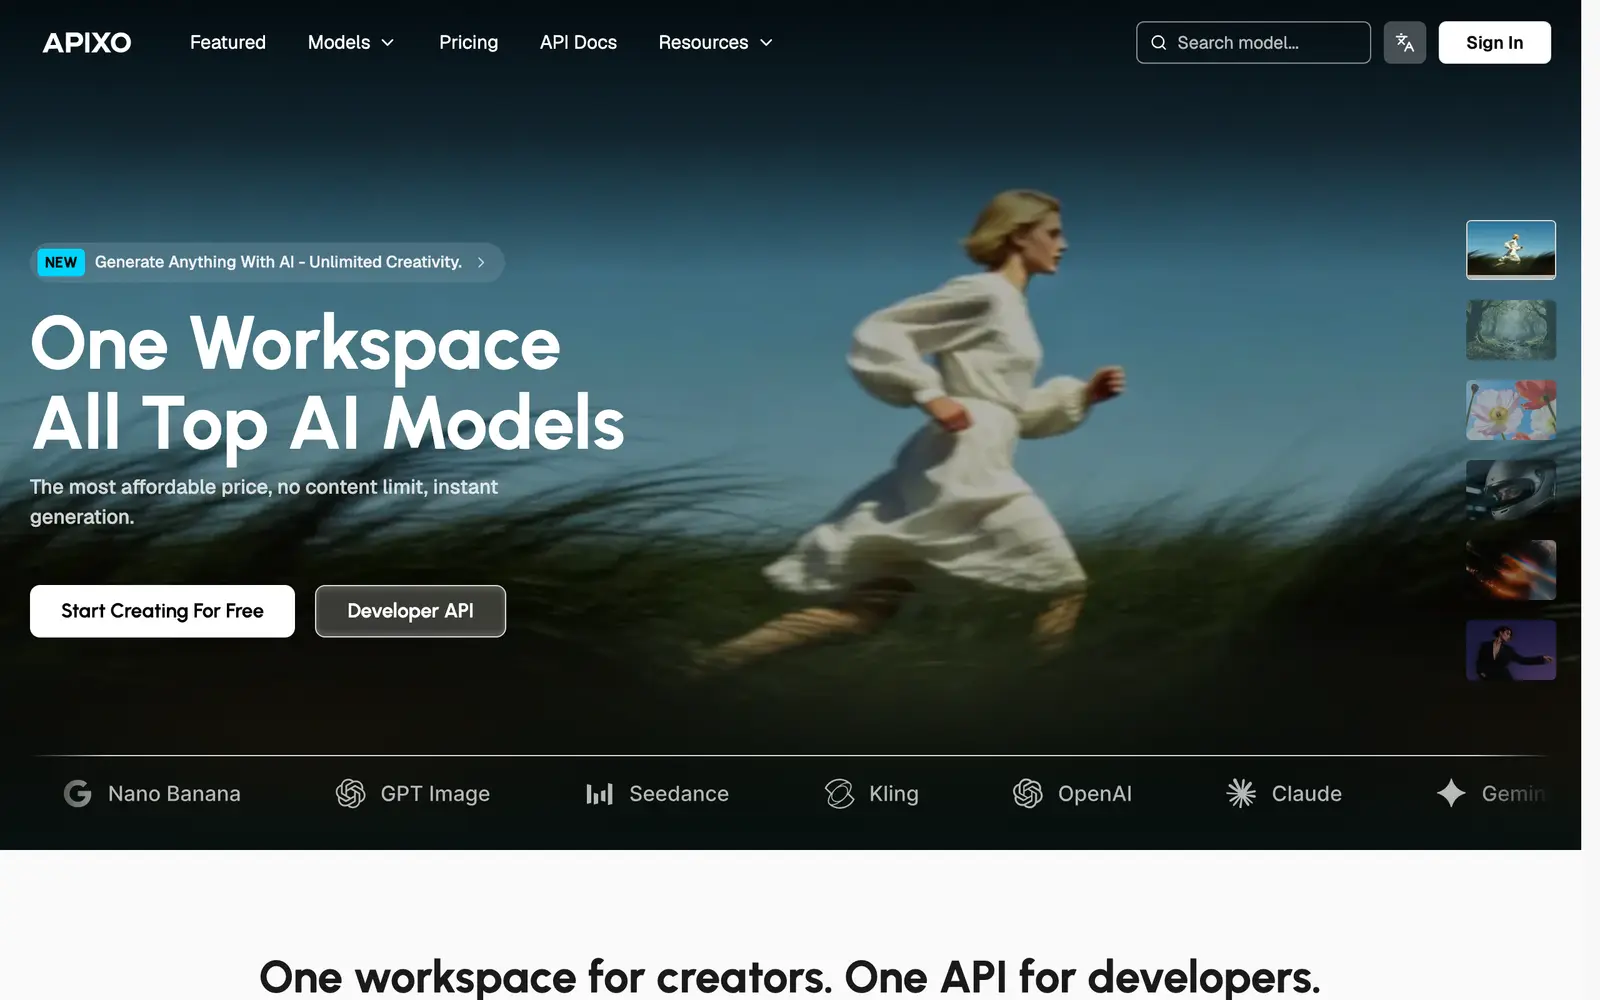Click the arrow in the NEW banner
The image size is (1600, 1000).
tap(481, 262)
